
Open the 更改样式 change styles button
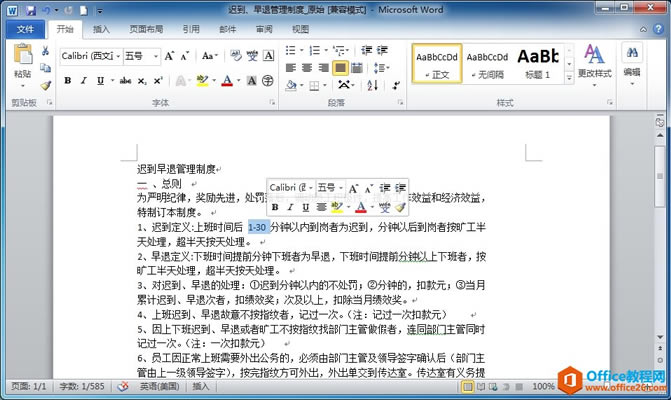click(594, 64)
